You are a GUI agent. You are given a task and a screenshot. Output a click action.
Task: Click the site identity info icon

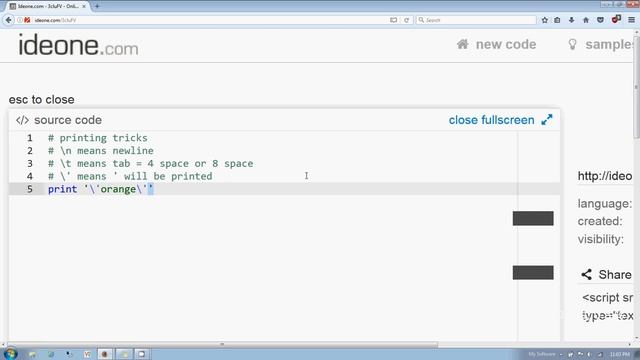pos(20,20)
